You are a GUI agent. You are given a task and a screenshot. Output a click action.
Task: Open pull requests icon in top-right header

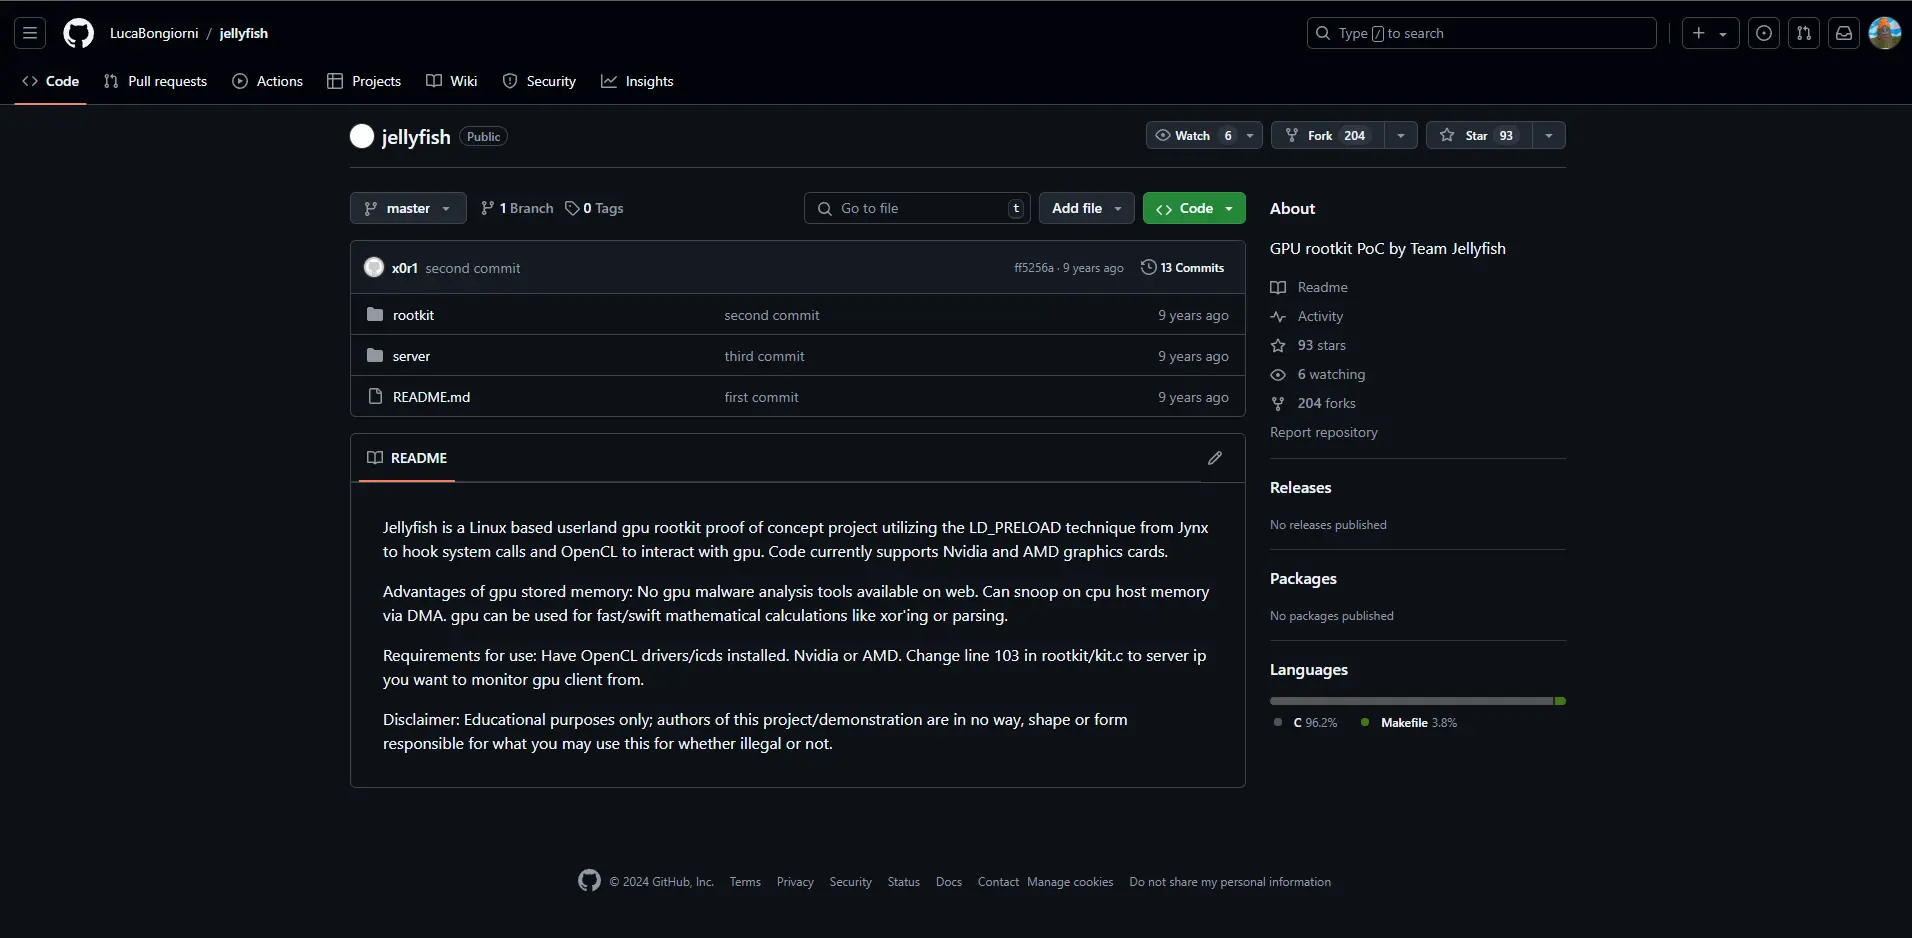1804,33
